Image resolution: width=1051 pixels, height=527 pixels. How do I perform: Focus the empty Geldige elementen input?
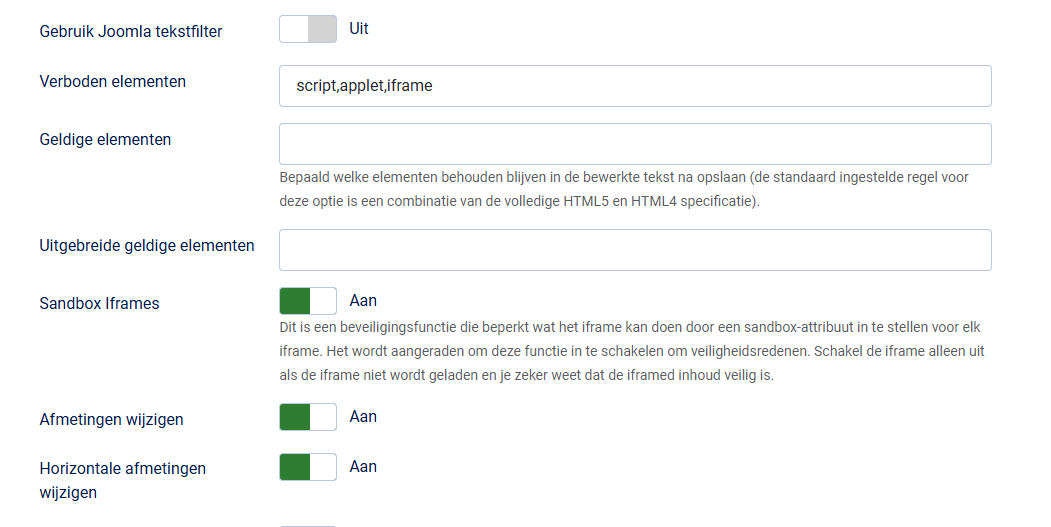point(635,144)
